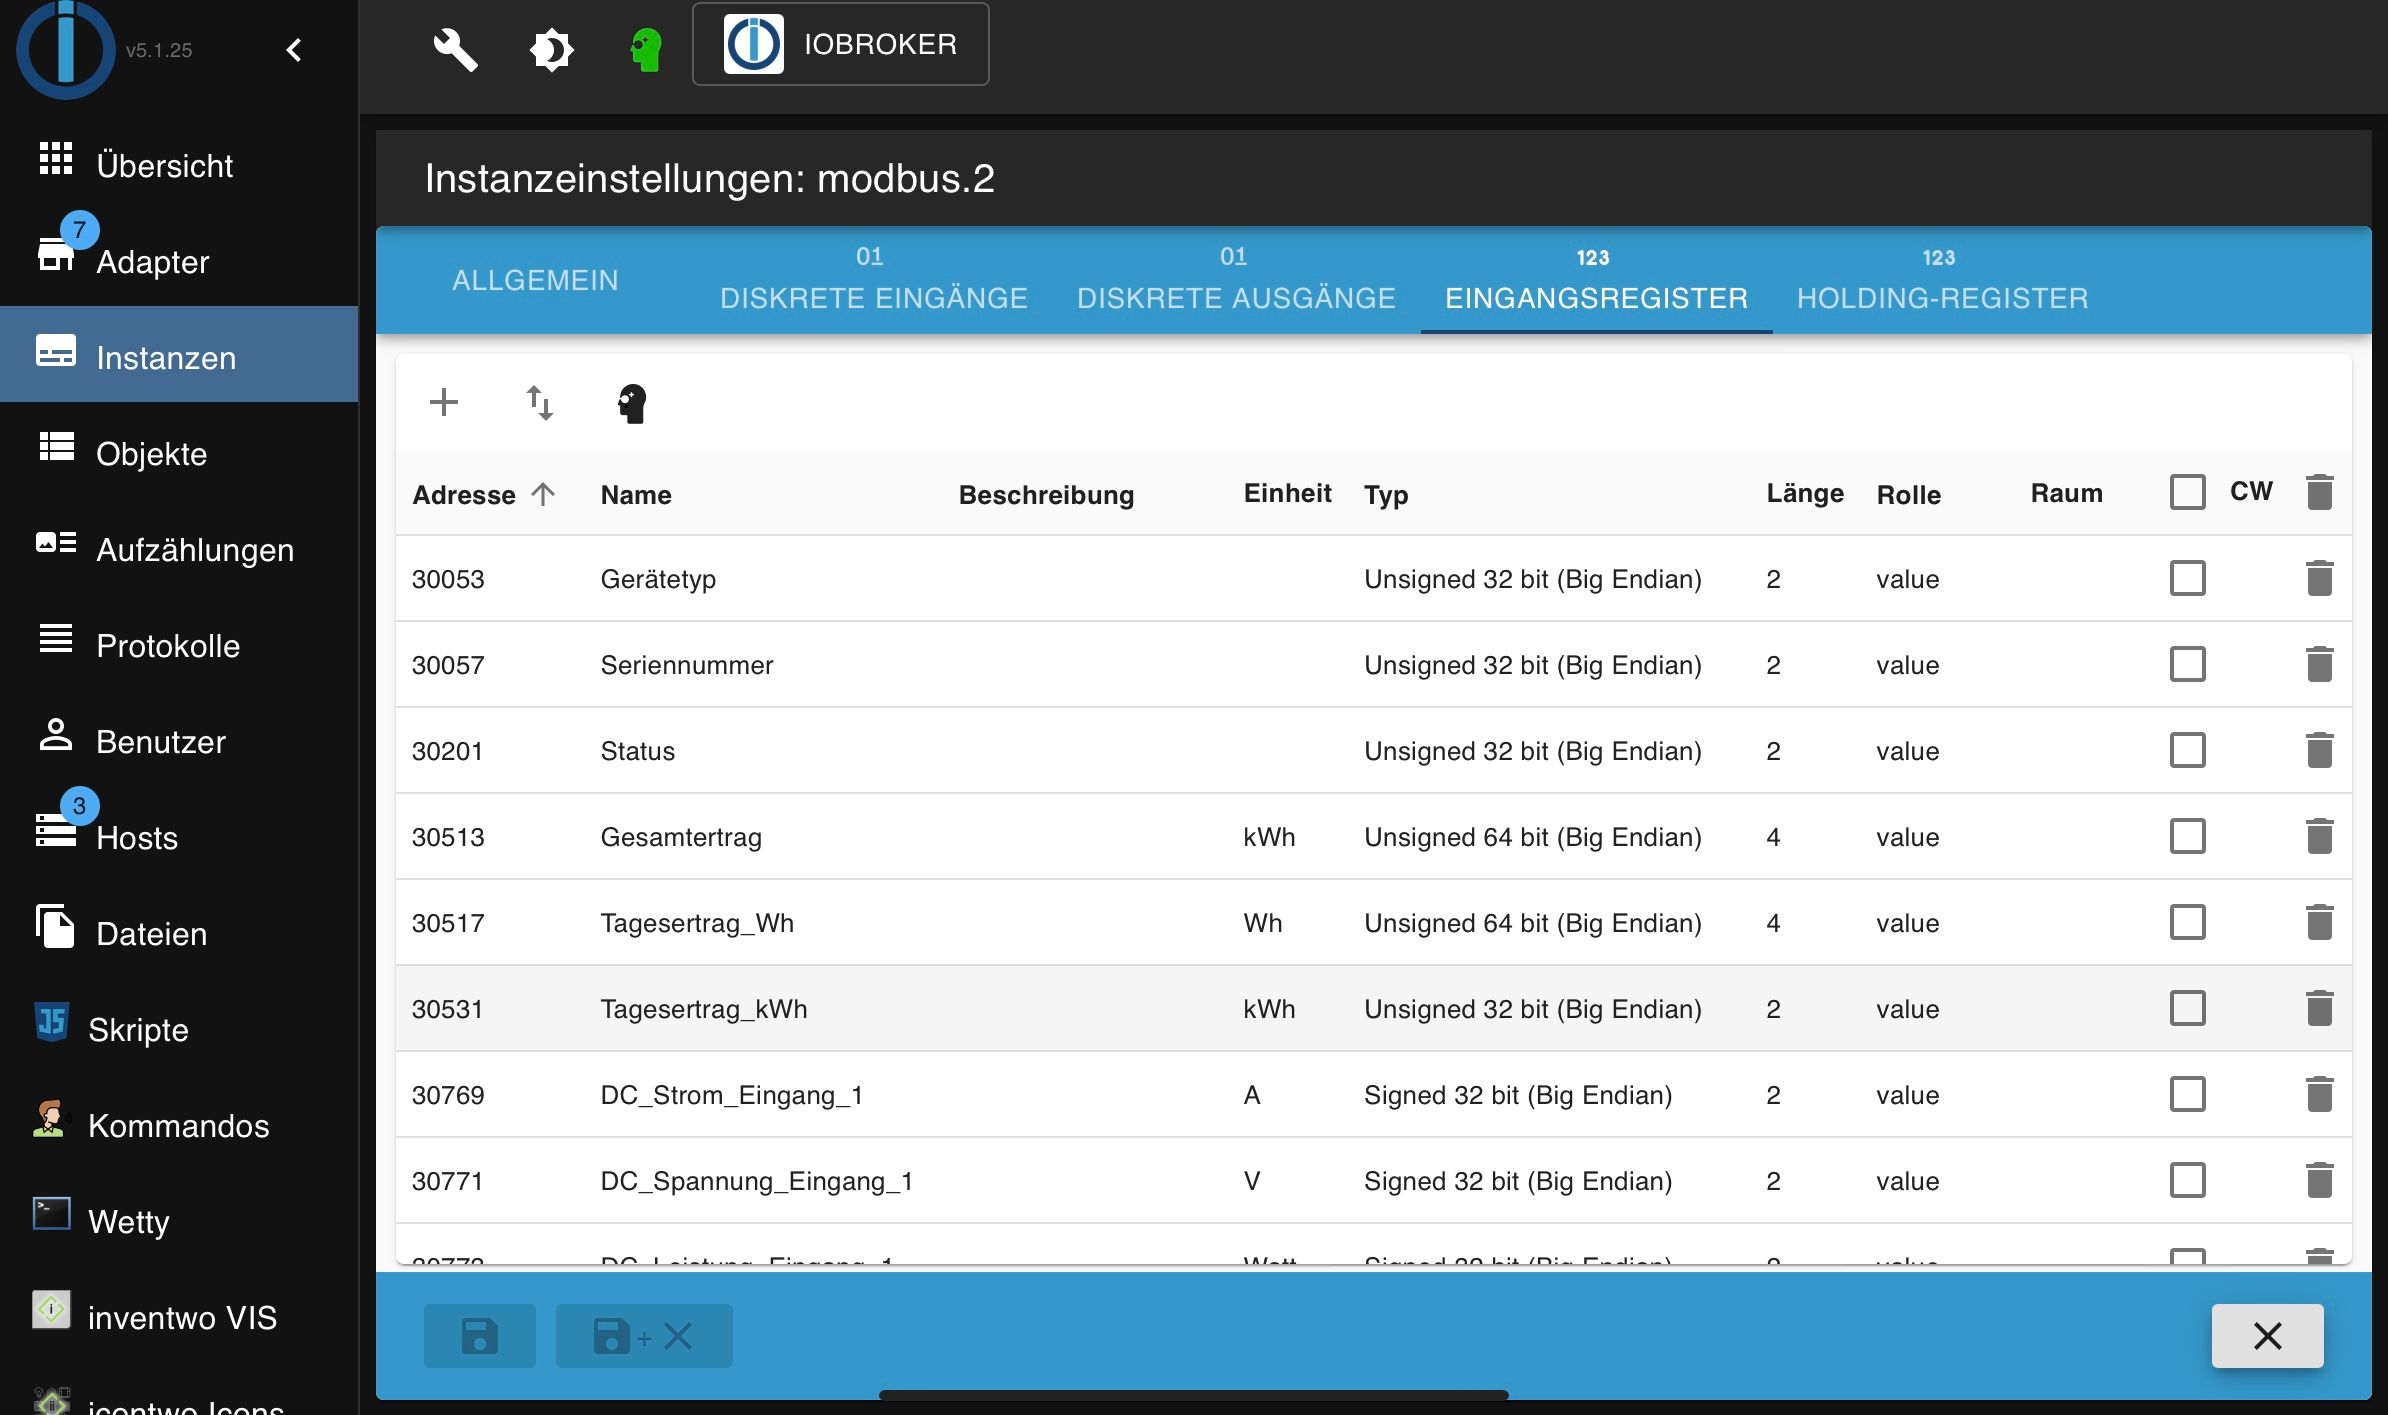
Task: Collapse the sidebar with the left chevron
Action: (x=294, y=50)
